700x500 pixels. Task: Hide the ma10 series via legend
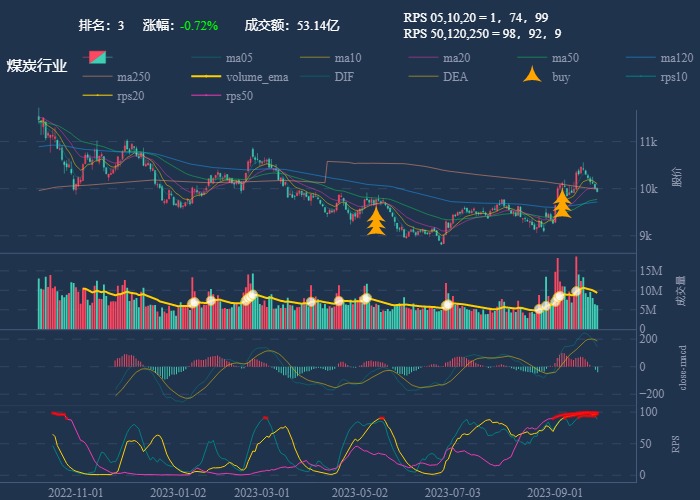point(347,57)
